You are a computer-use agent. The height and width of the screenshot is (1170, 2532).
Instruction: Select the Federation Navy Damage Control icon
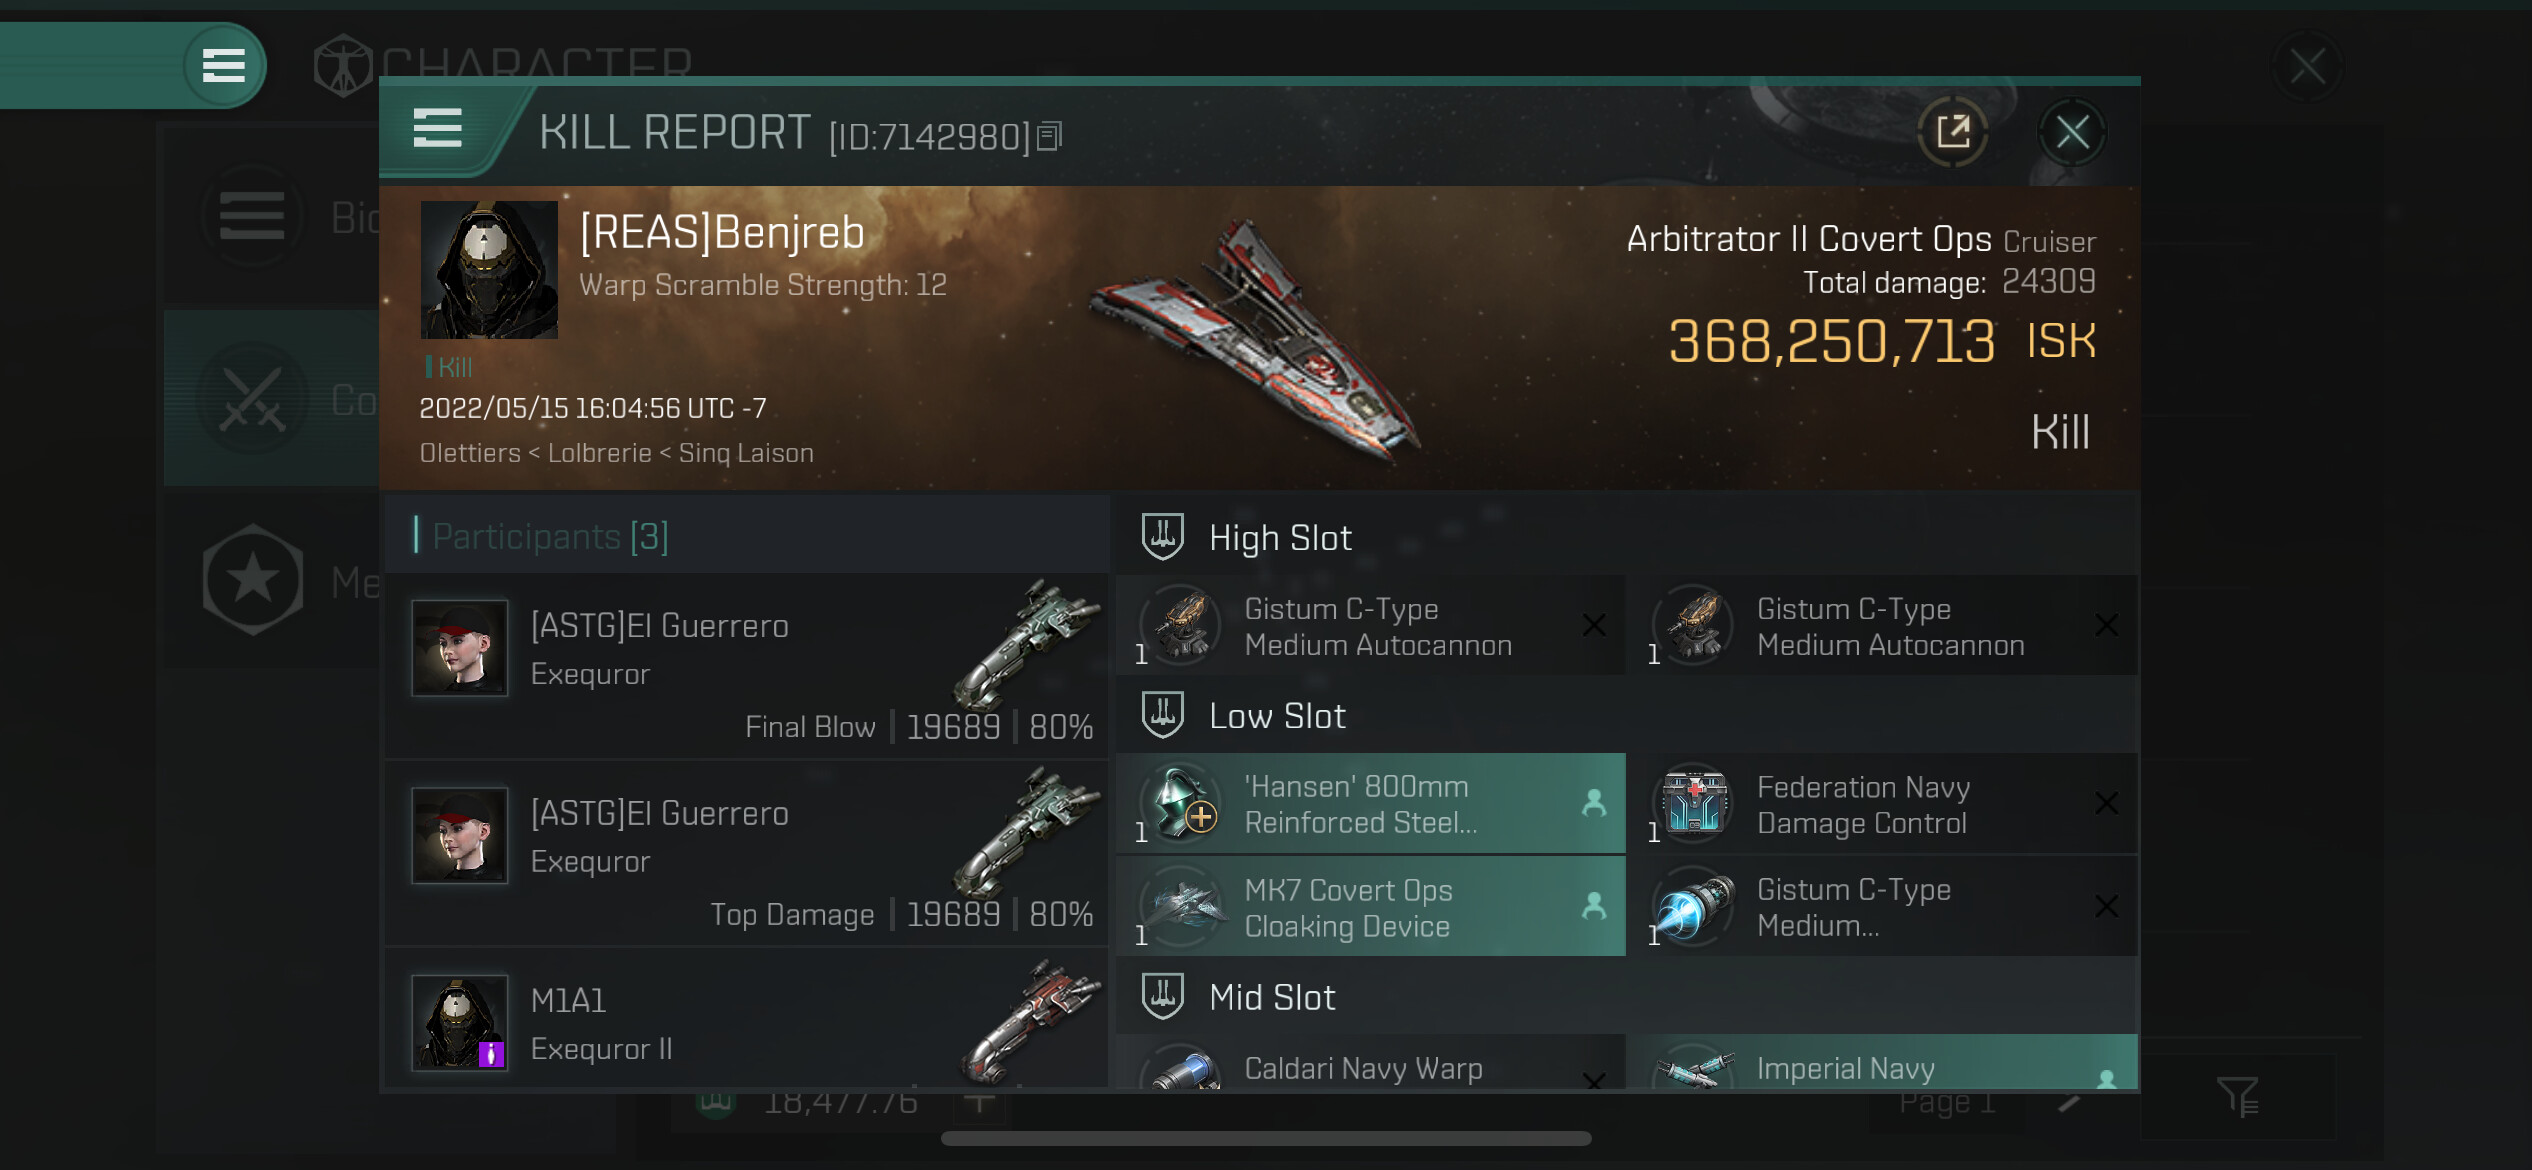pos(1694,803)
